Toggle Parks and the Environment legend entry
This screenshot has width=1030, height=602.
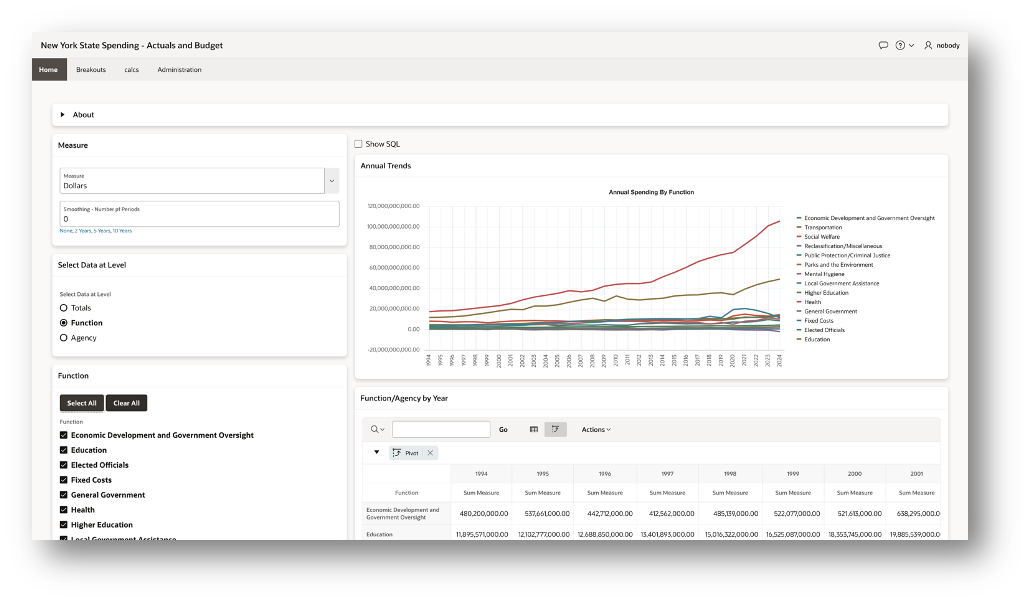click(x=835, y=265)
